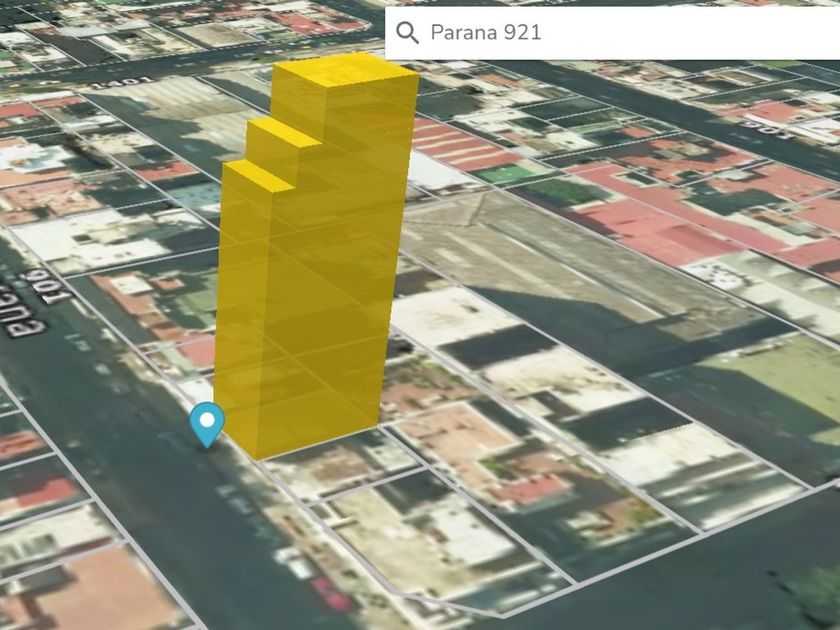The height and width of the screenshot is (630, 840).
Task: Select the top roof of the yellow tower
Action: click(346, 72)
